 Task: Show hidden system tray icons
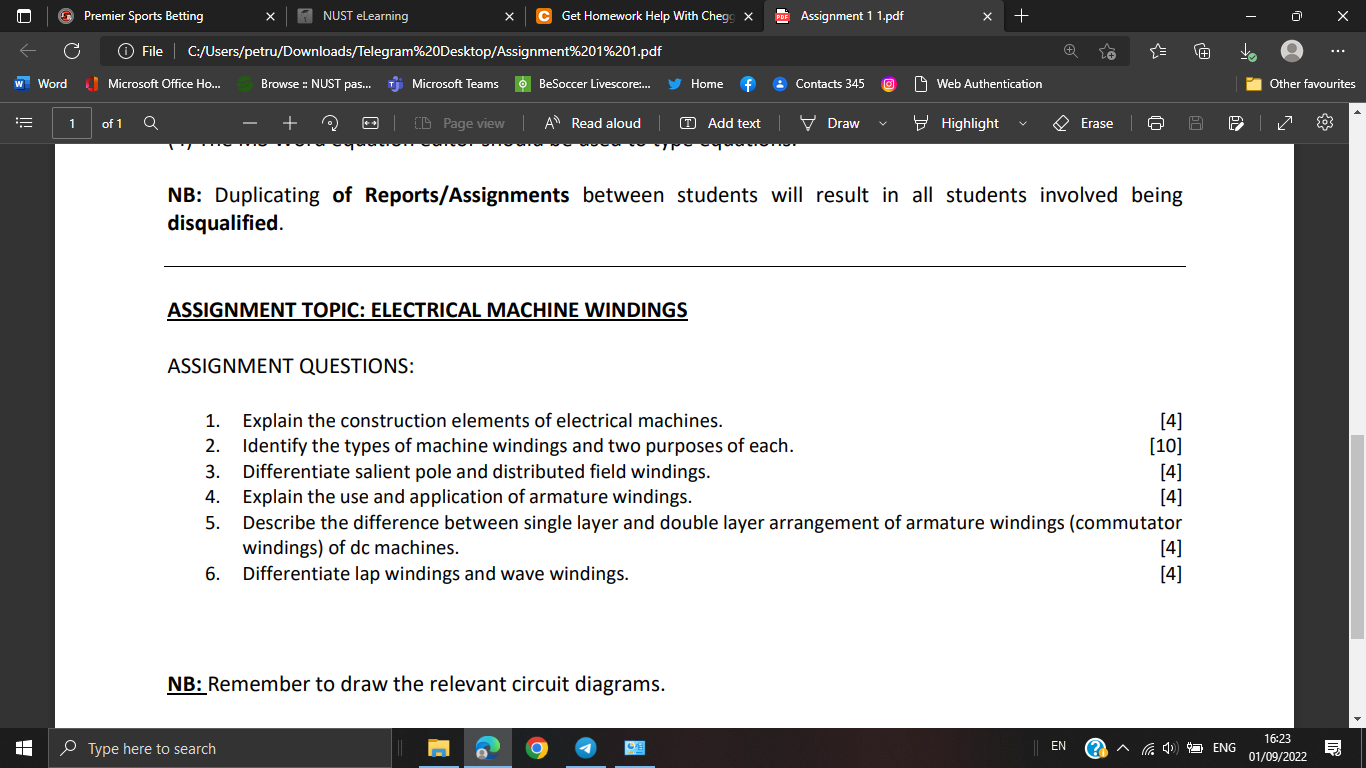coord(1123,748)
